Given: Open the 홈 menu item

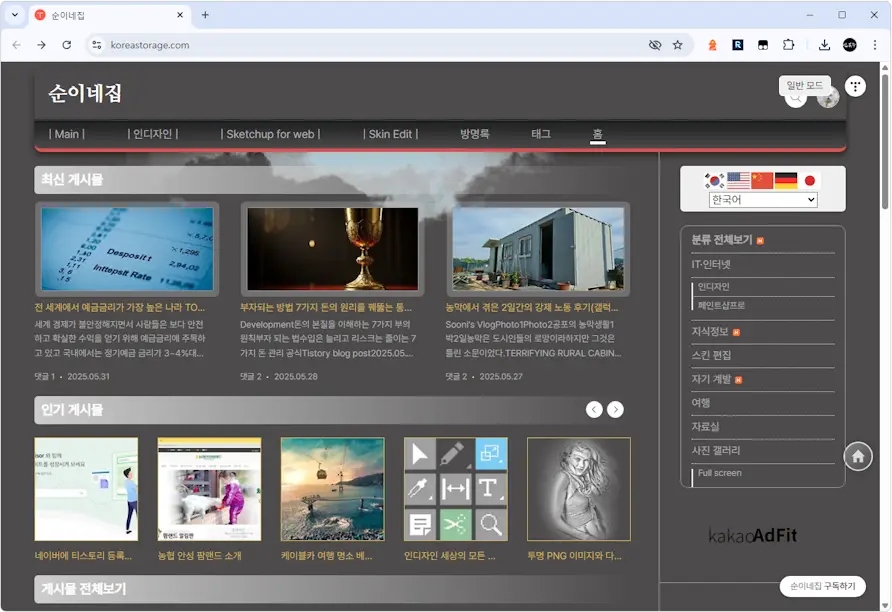Looking at the screenshot, I should pyautogui.click(x=597, y=134).
